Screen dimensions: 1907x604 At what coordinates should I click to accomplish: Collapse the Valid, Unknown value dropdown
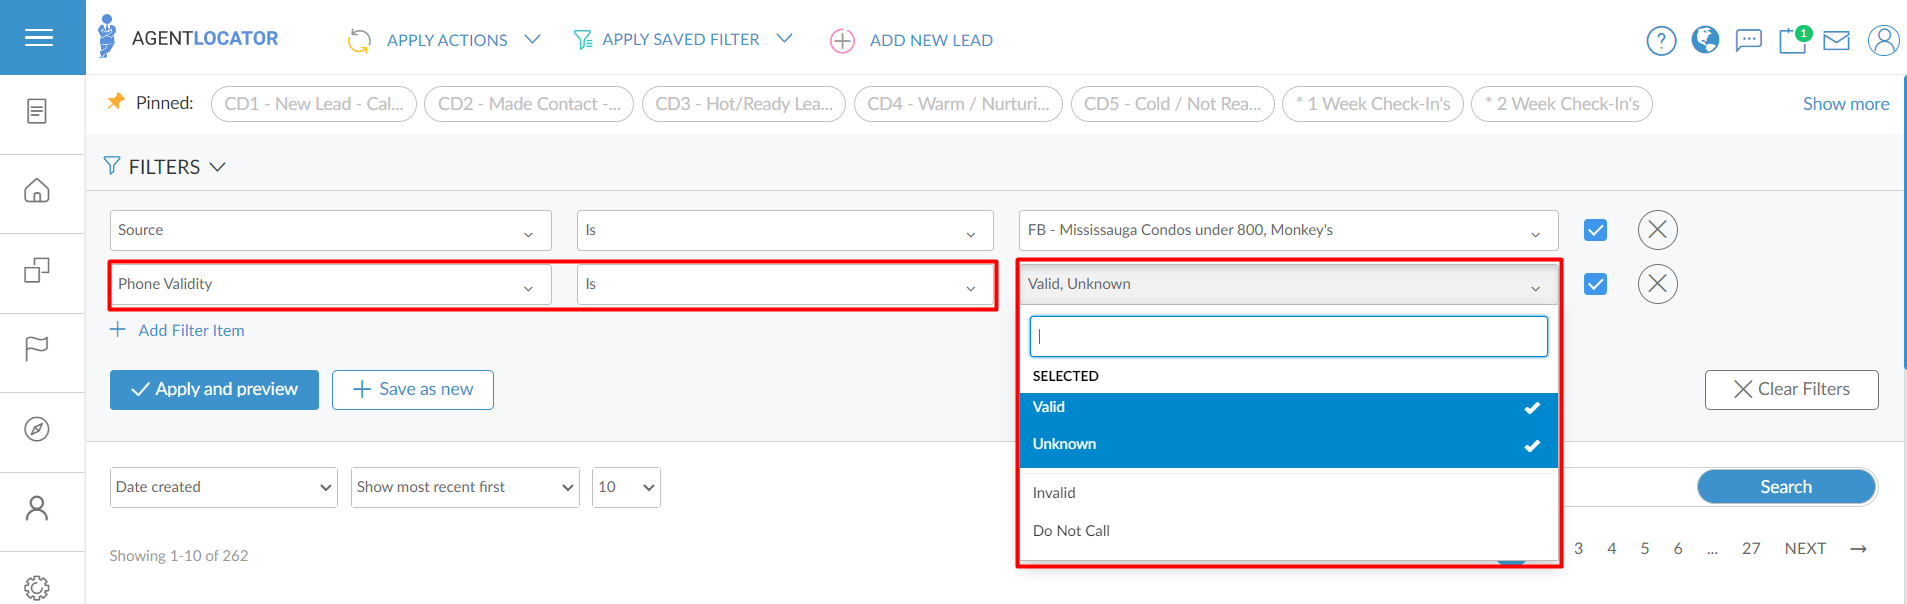pos(1288,284)
